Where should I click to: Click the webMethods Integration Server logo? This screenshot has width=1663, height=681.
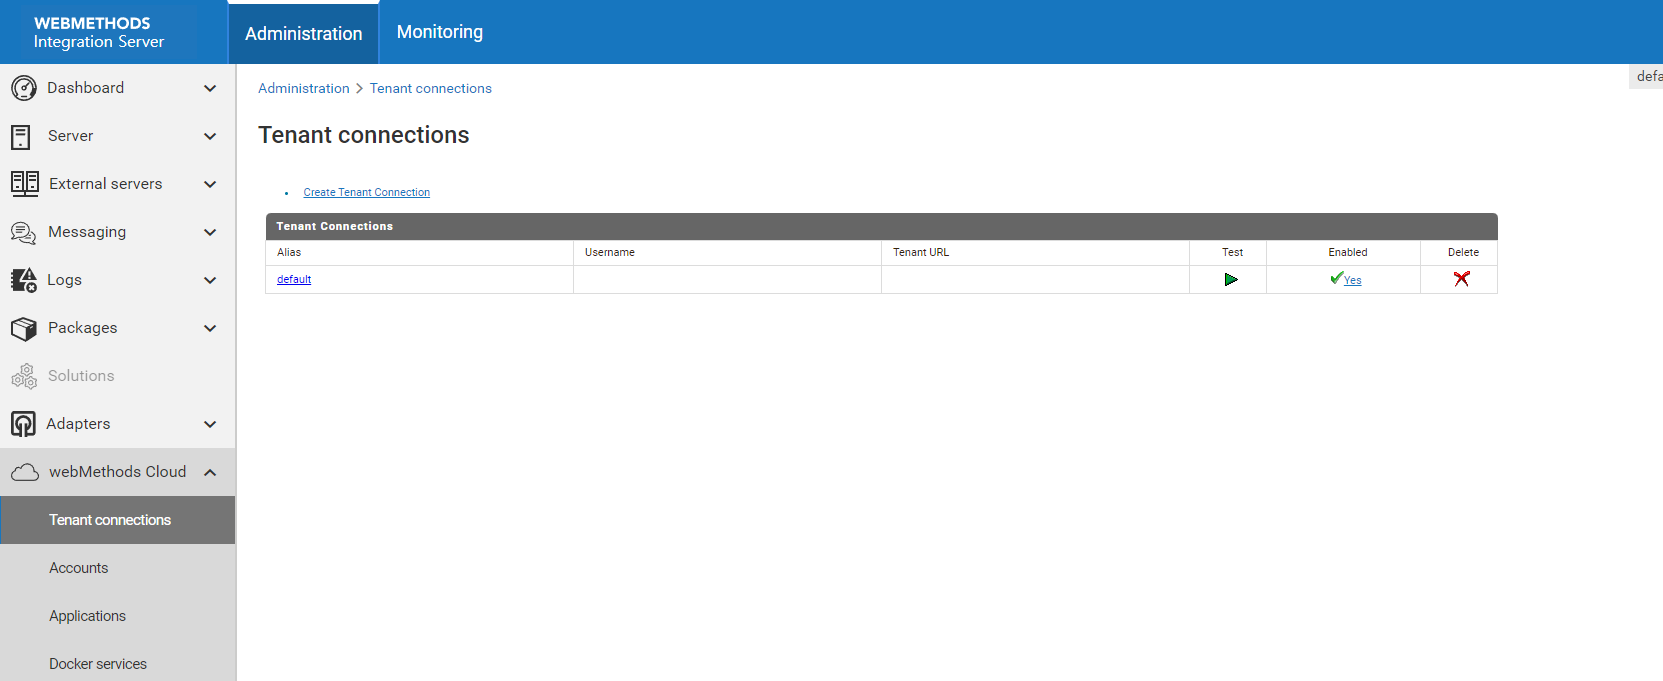tap(99, 32)
